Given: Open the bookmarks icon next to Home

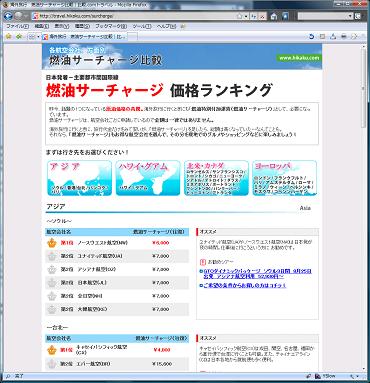Looking at the screenshot, I should pos(286,16).
